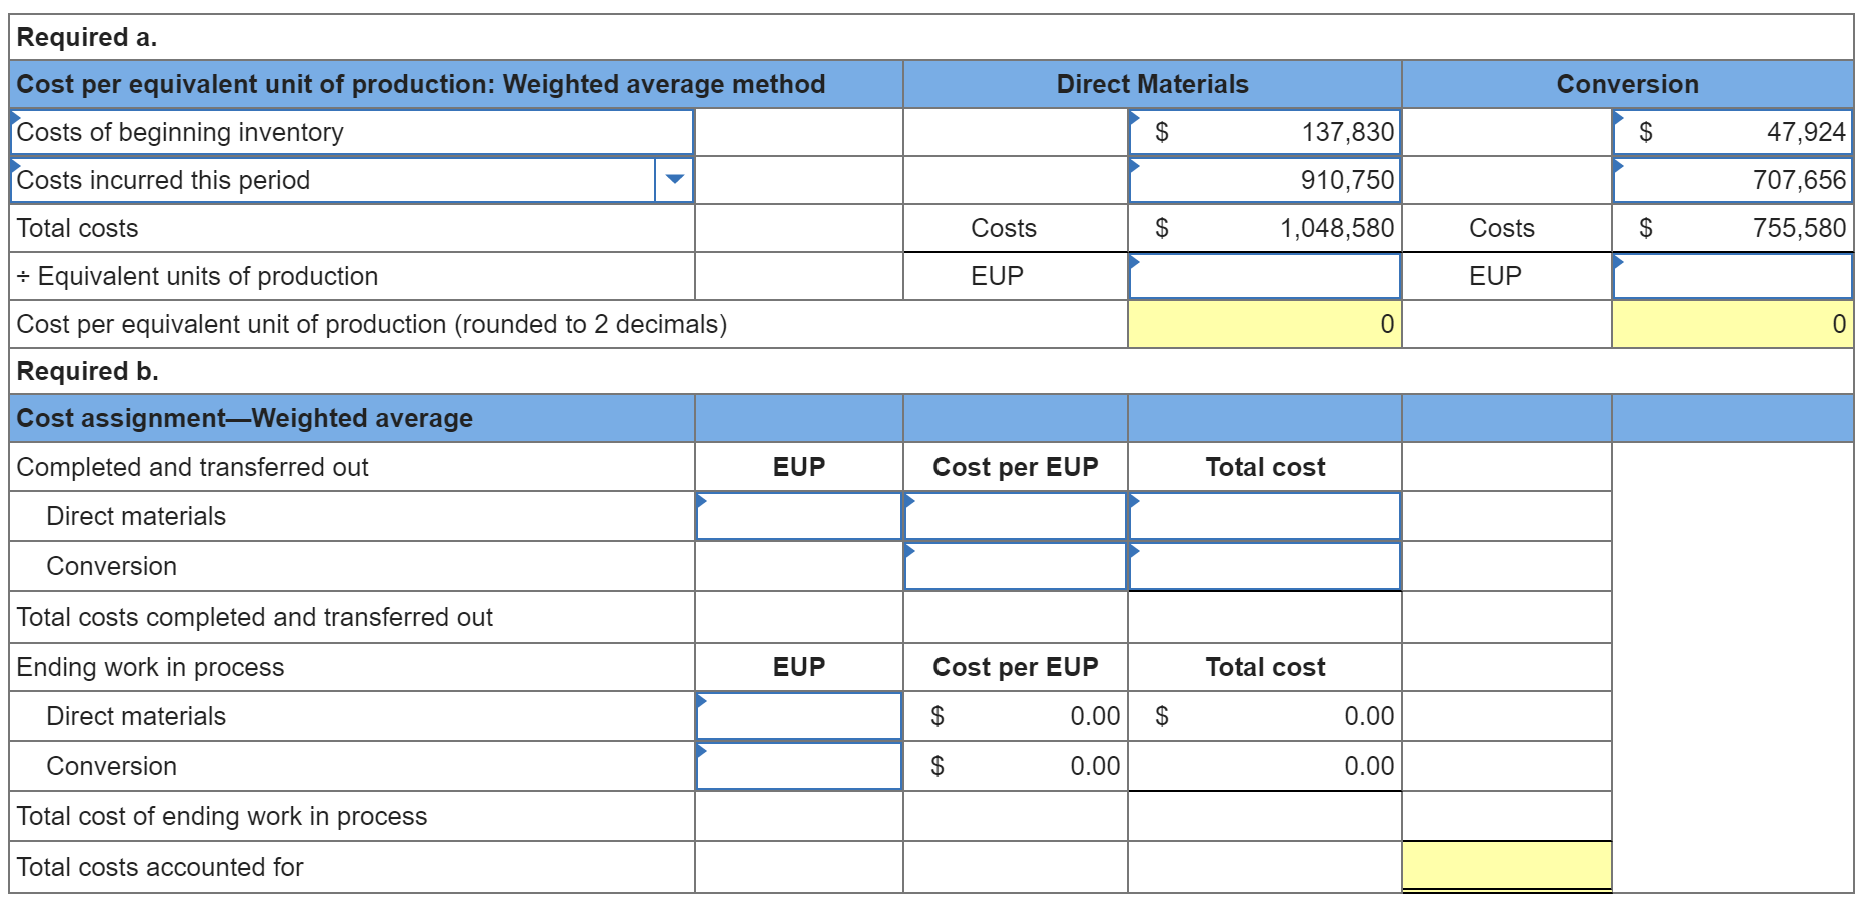Select ending WIP Direct materials total cost 0.00
The width and height of the screenshot is (1868, 908).
click(x=1369, y=716)
